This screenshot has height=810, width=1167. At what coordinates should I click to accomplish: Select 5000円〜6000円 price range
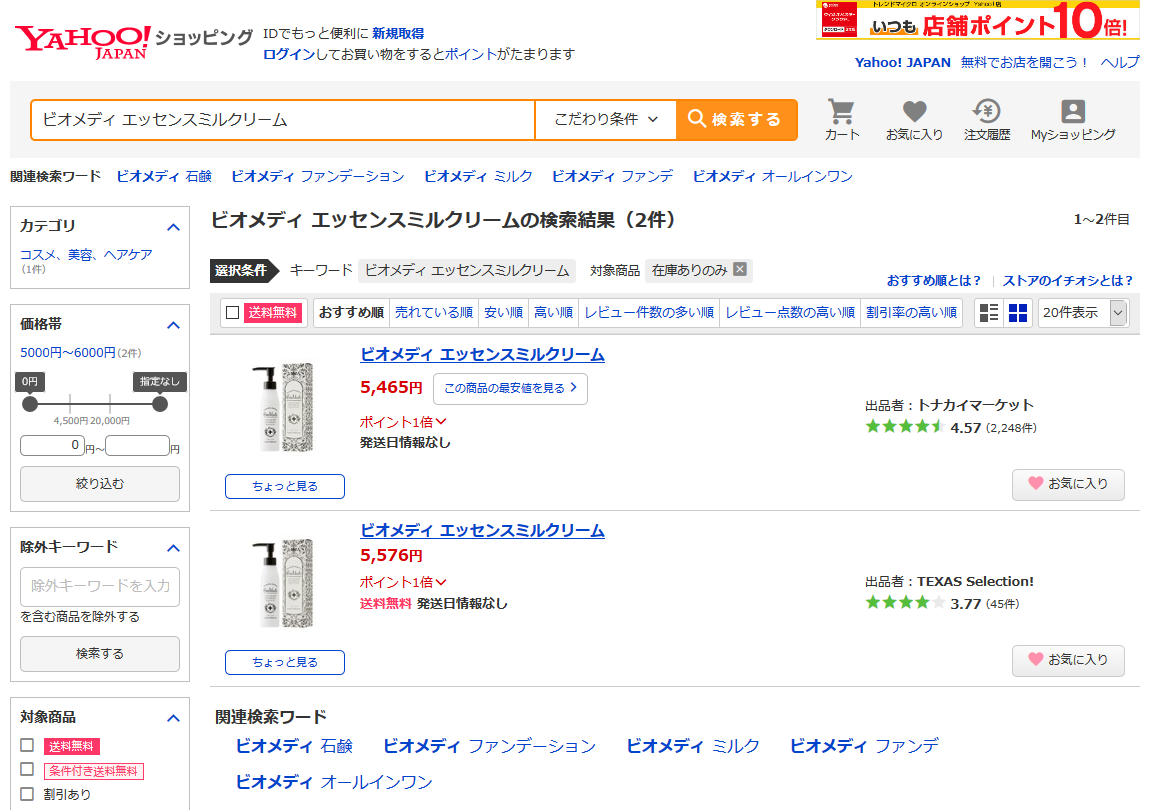(x=68, y=353)
